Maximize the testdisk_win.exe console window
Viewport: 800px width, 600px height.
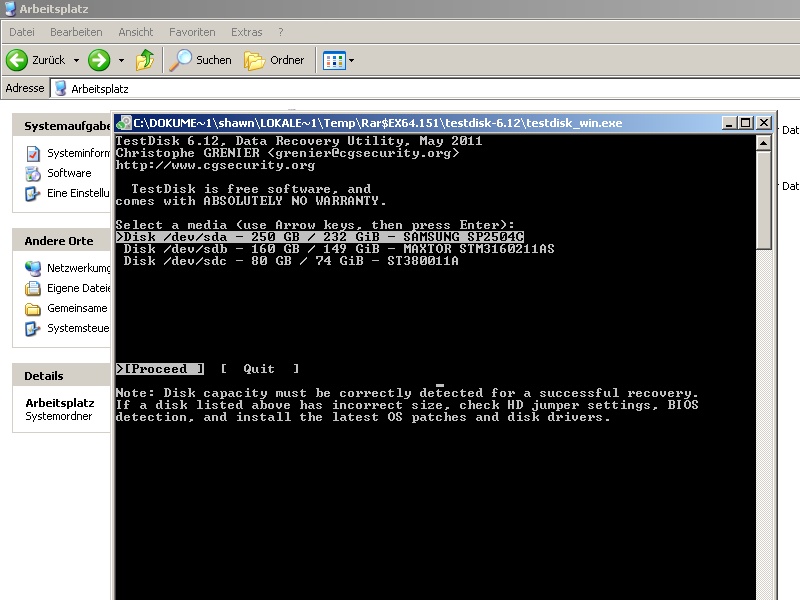coord(746,123)
